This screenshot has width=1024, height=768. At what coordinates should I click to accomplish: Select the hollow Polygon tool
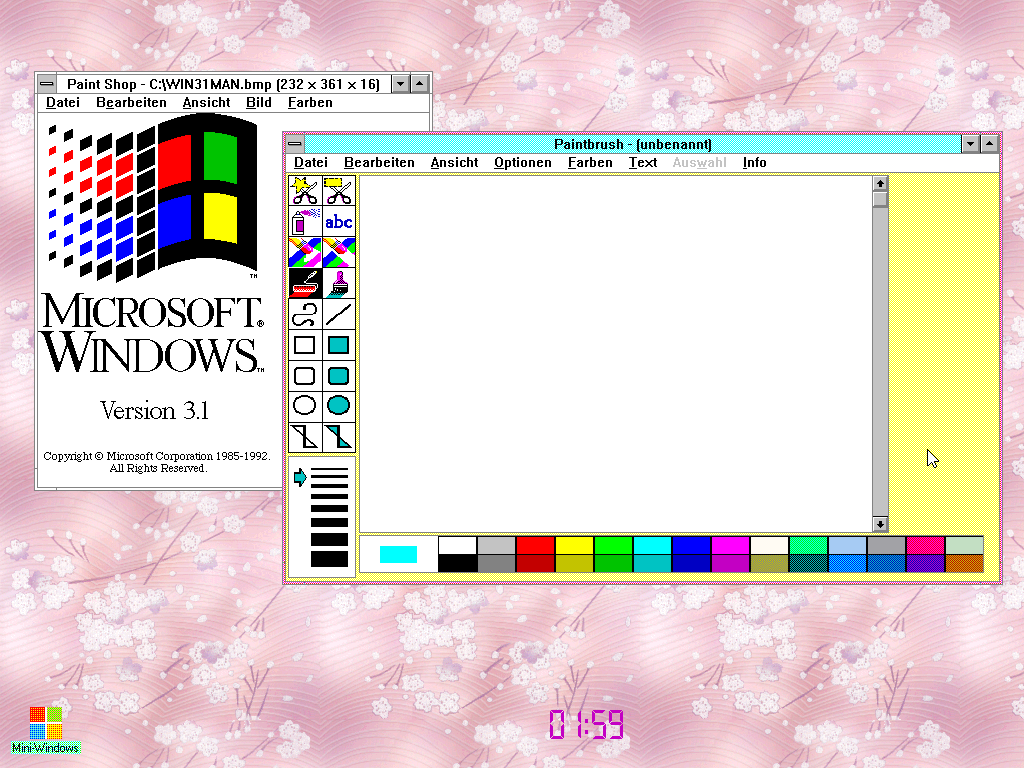(x=305, y=436)
